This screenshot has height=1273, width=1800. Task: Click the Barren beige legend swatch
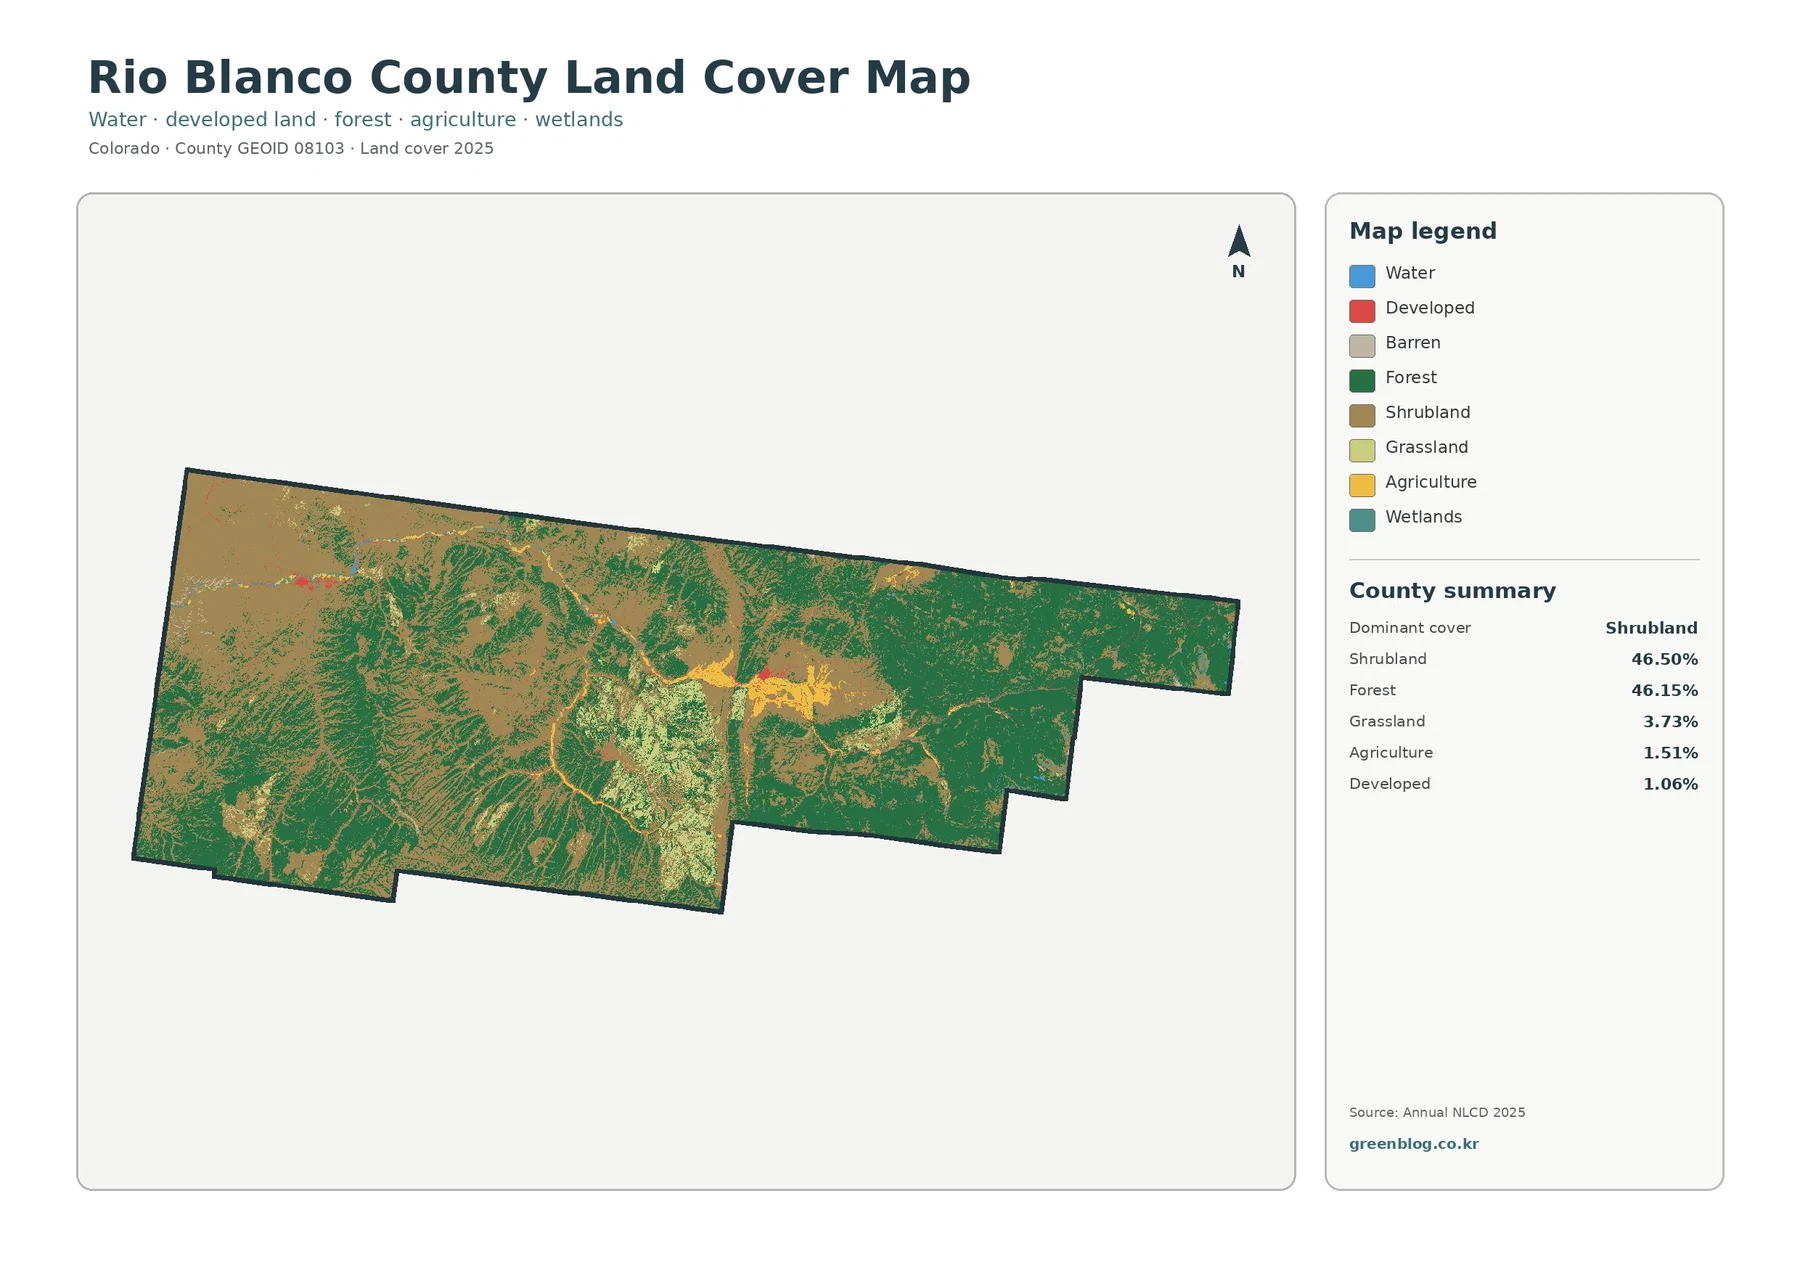[x=1362, y=346]
